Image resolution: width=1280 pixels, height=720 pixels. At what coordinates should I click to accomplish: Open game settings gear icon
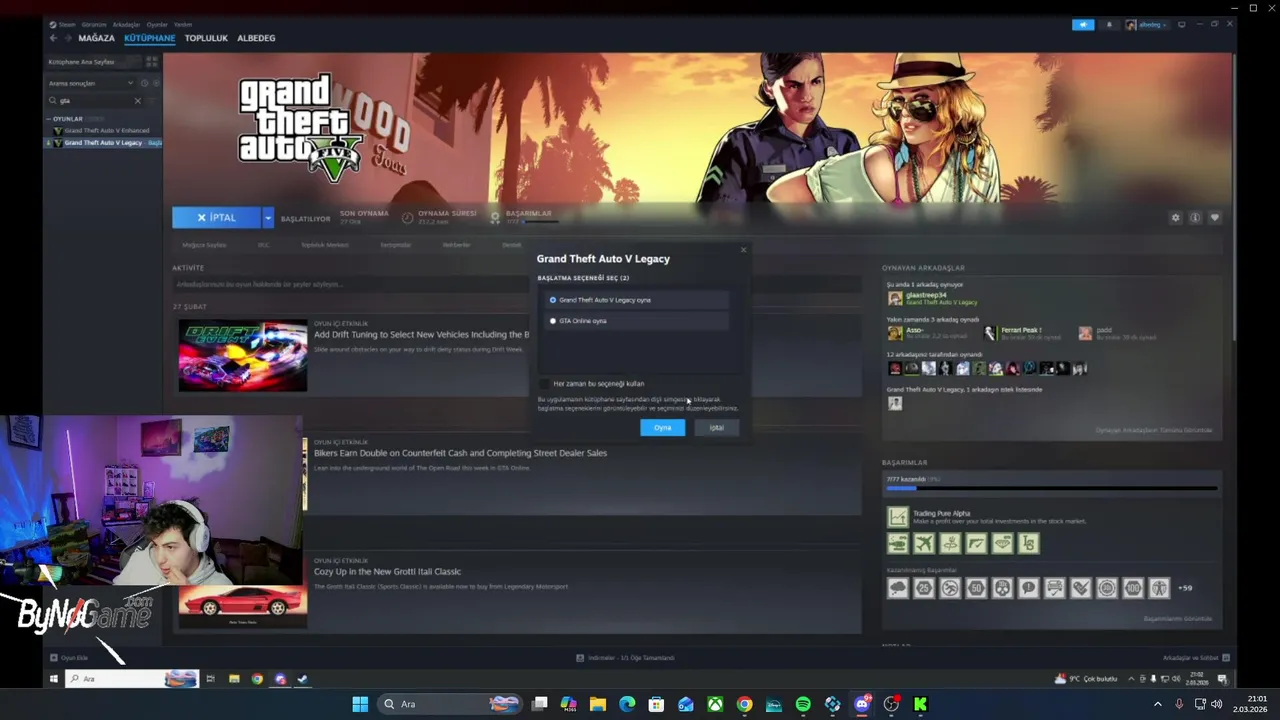[1176, 218]
